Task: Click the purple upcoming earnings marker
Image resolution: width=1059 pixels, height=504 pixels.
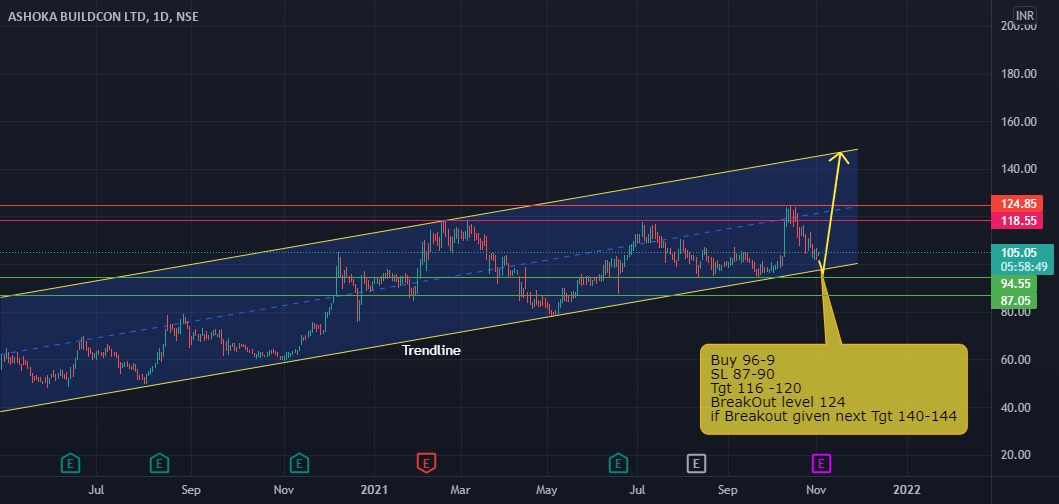Action: tap(821, 463)
